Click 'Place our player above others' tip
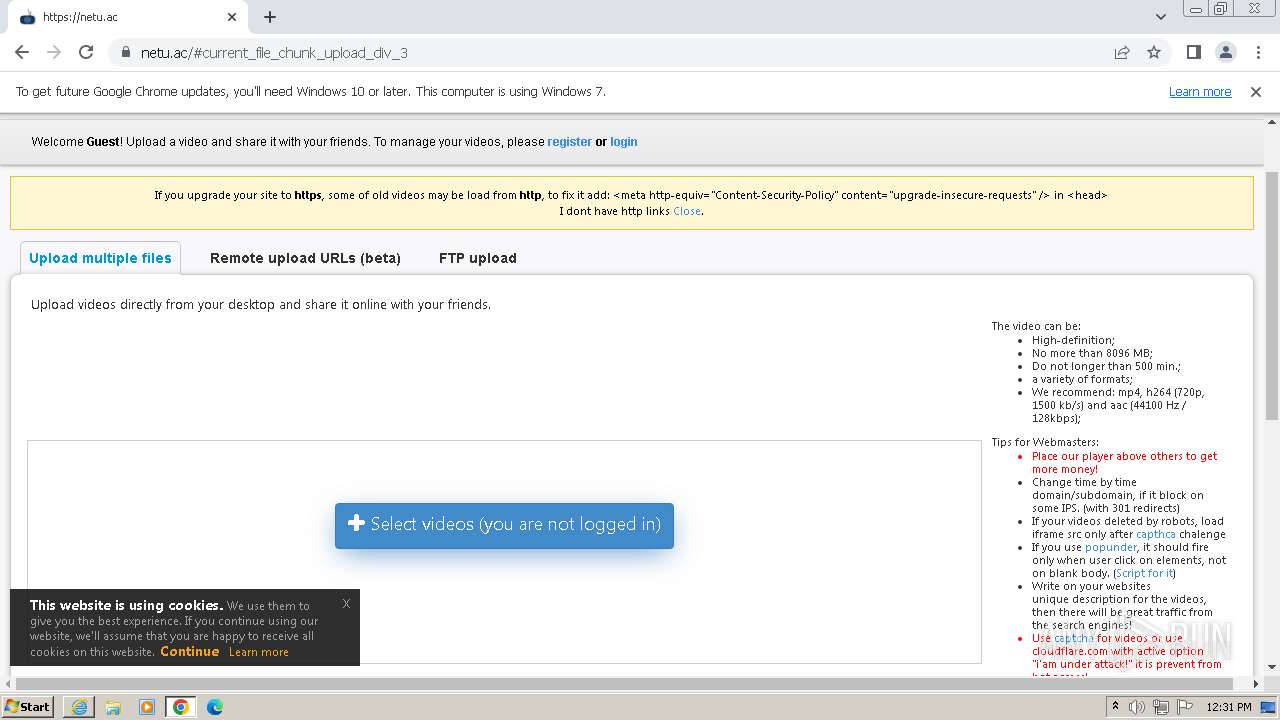Screen dimensions: 1280x720 (x=1124, y=462)
